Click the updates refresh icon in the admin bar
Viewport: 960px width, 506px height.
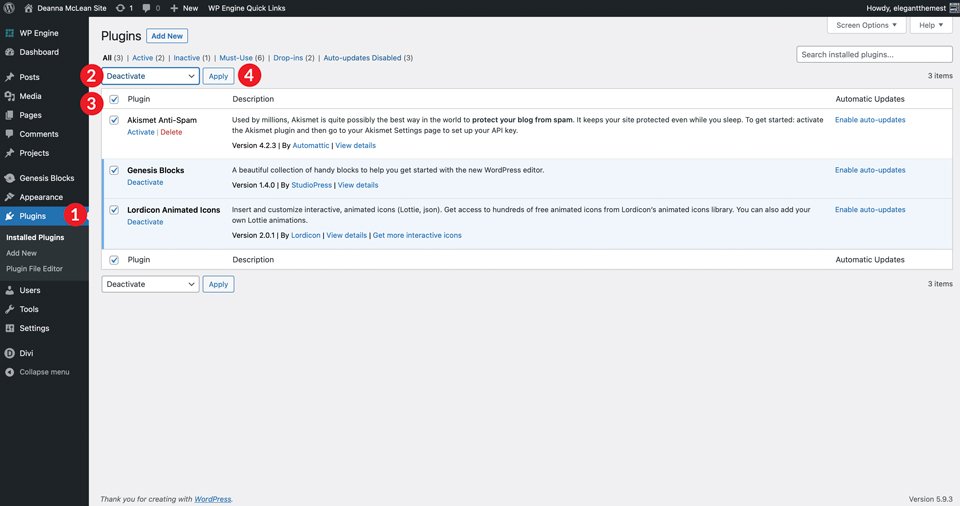120,8
